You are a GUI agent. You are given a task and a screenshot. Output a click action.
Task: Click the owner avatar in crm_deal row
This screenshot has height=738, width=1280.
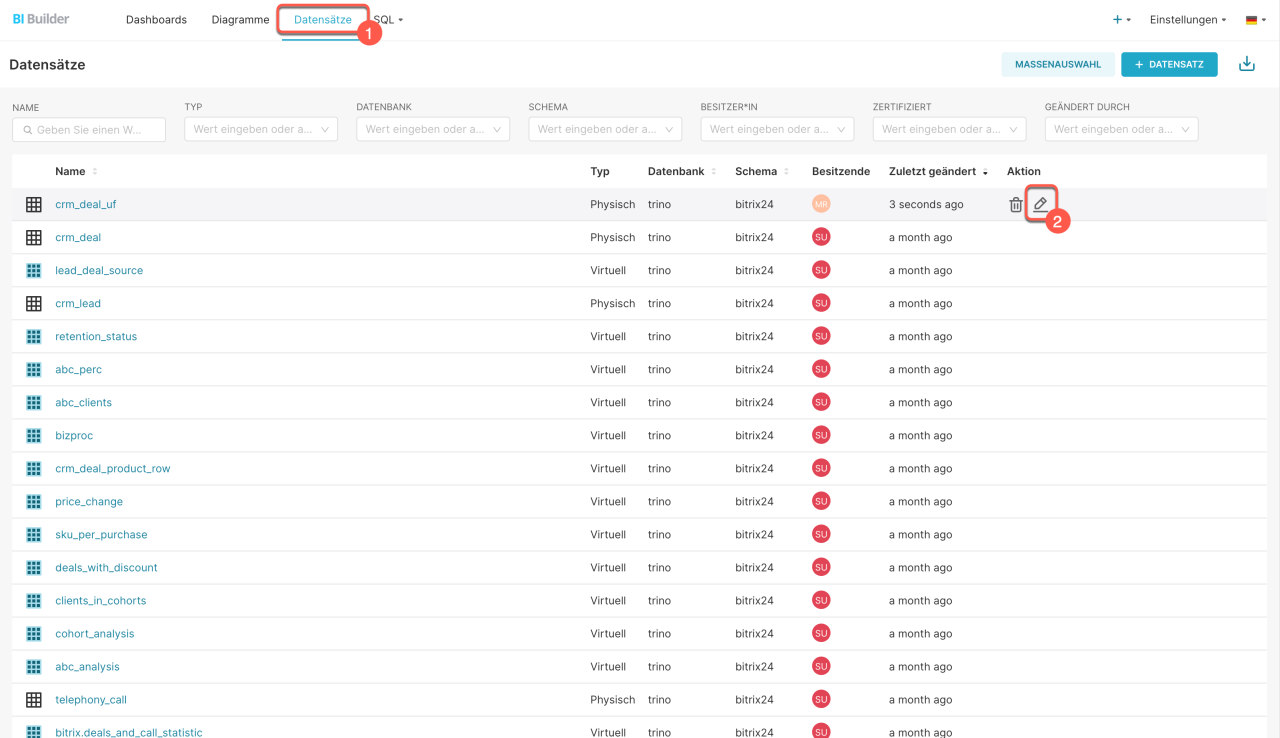[x=821, y=237]
